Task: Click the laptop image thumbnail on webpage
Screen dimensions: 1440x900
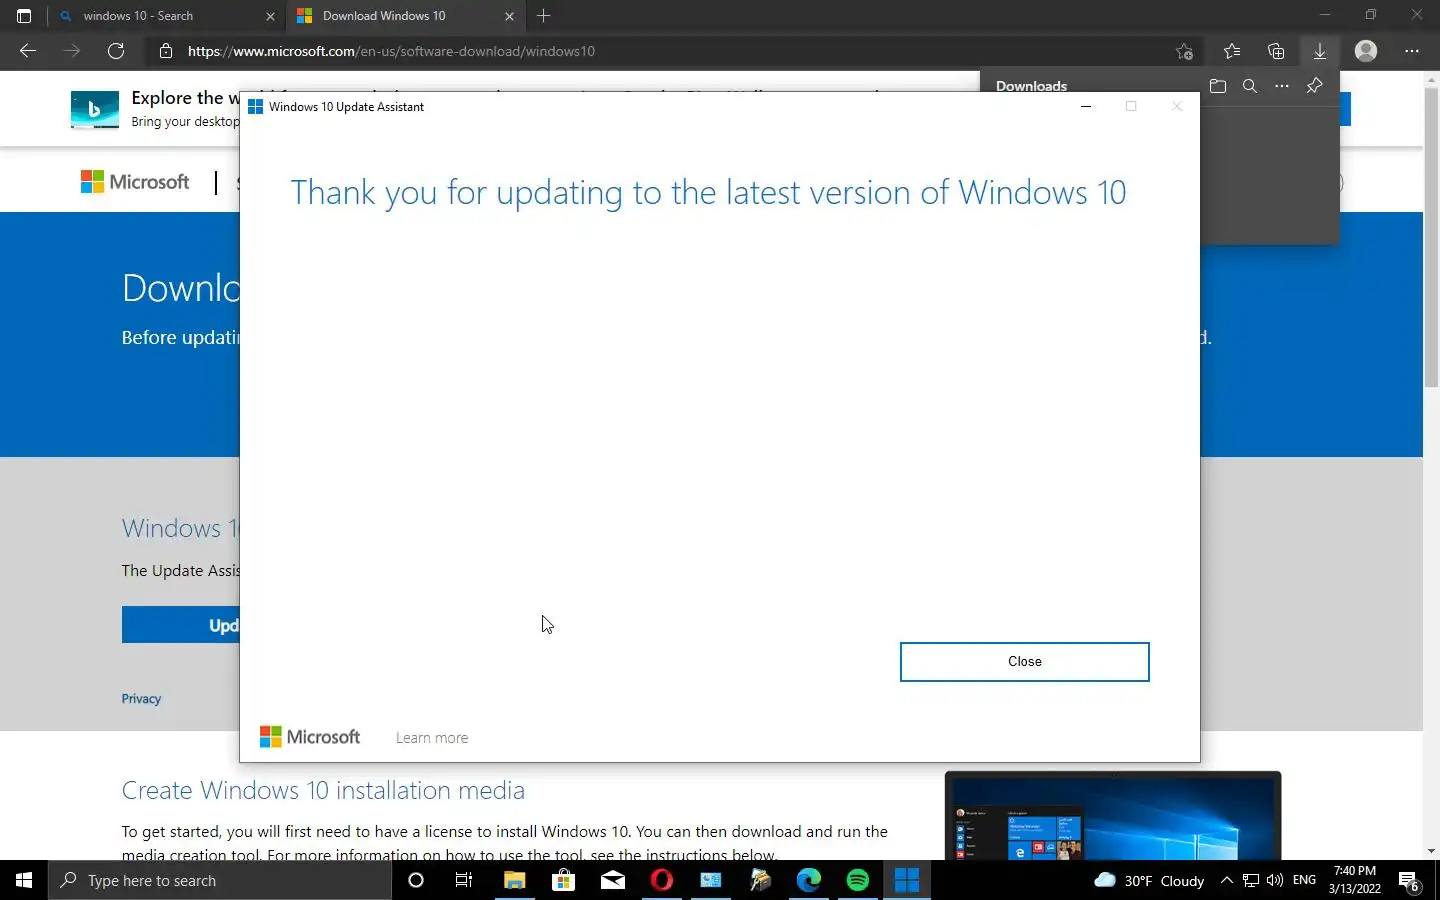Action: pos(1113,816)
